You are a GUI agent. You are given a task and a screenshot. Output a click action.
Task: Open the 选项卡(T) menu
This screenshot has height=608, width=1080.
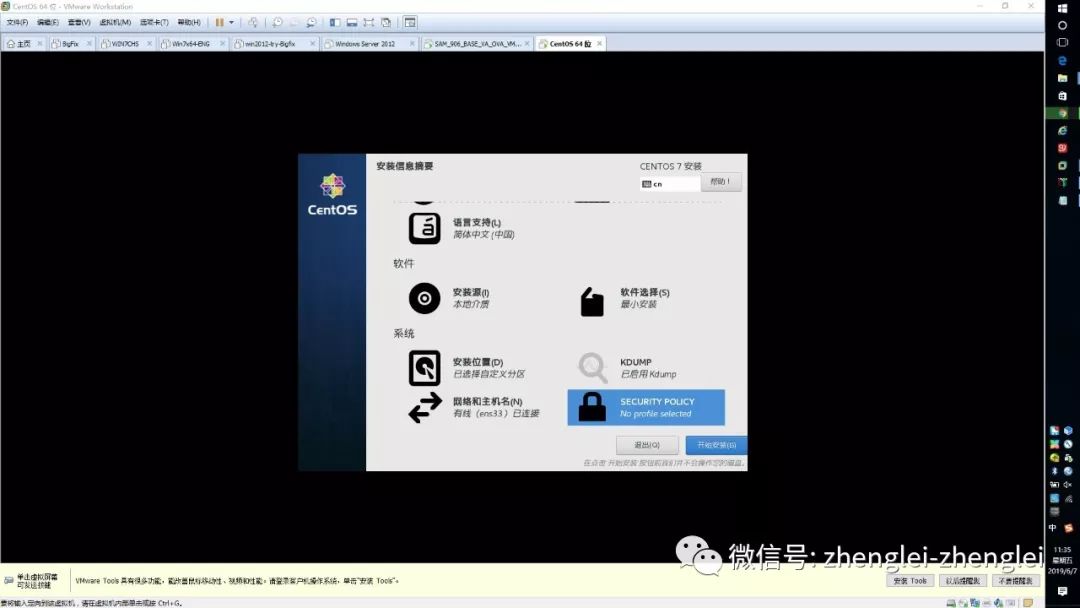(154, 23)
